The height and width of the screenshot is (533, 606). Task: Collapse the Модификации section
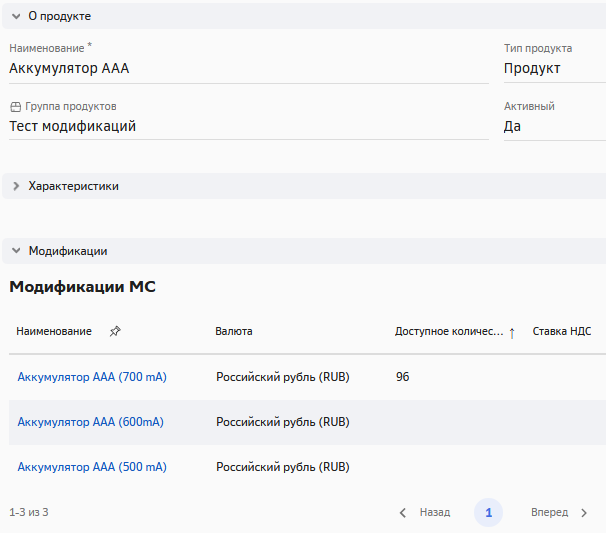coord(17,251)
